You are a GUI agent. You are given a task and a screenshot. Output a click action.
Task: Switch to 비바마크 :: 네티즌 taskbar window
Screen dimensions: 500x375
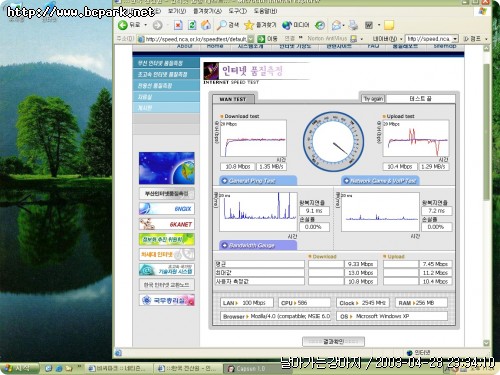tap(117, 368)
